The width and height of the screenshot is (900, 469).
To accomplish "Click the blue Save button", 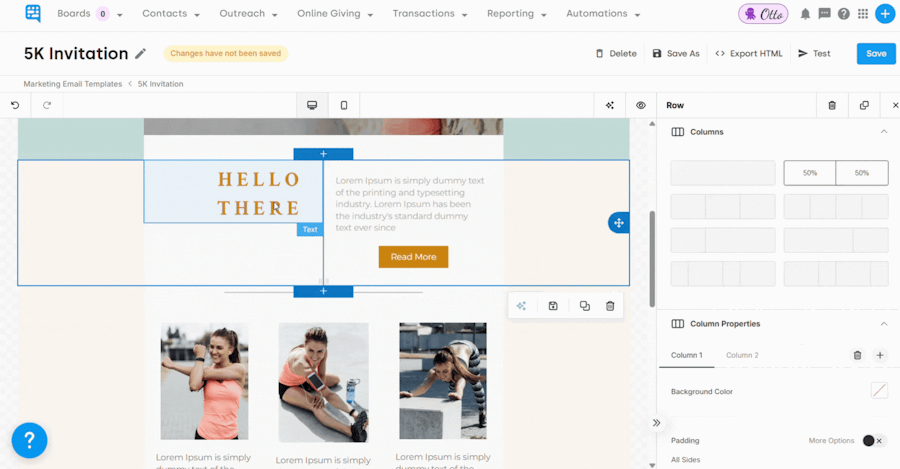I will 876,53.
